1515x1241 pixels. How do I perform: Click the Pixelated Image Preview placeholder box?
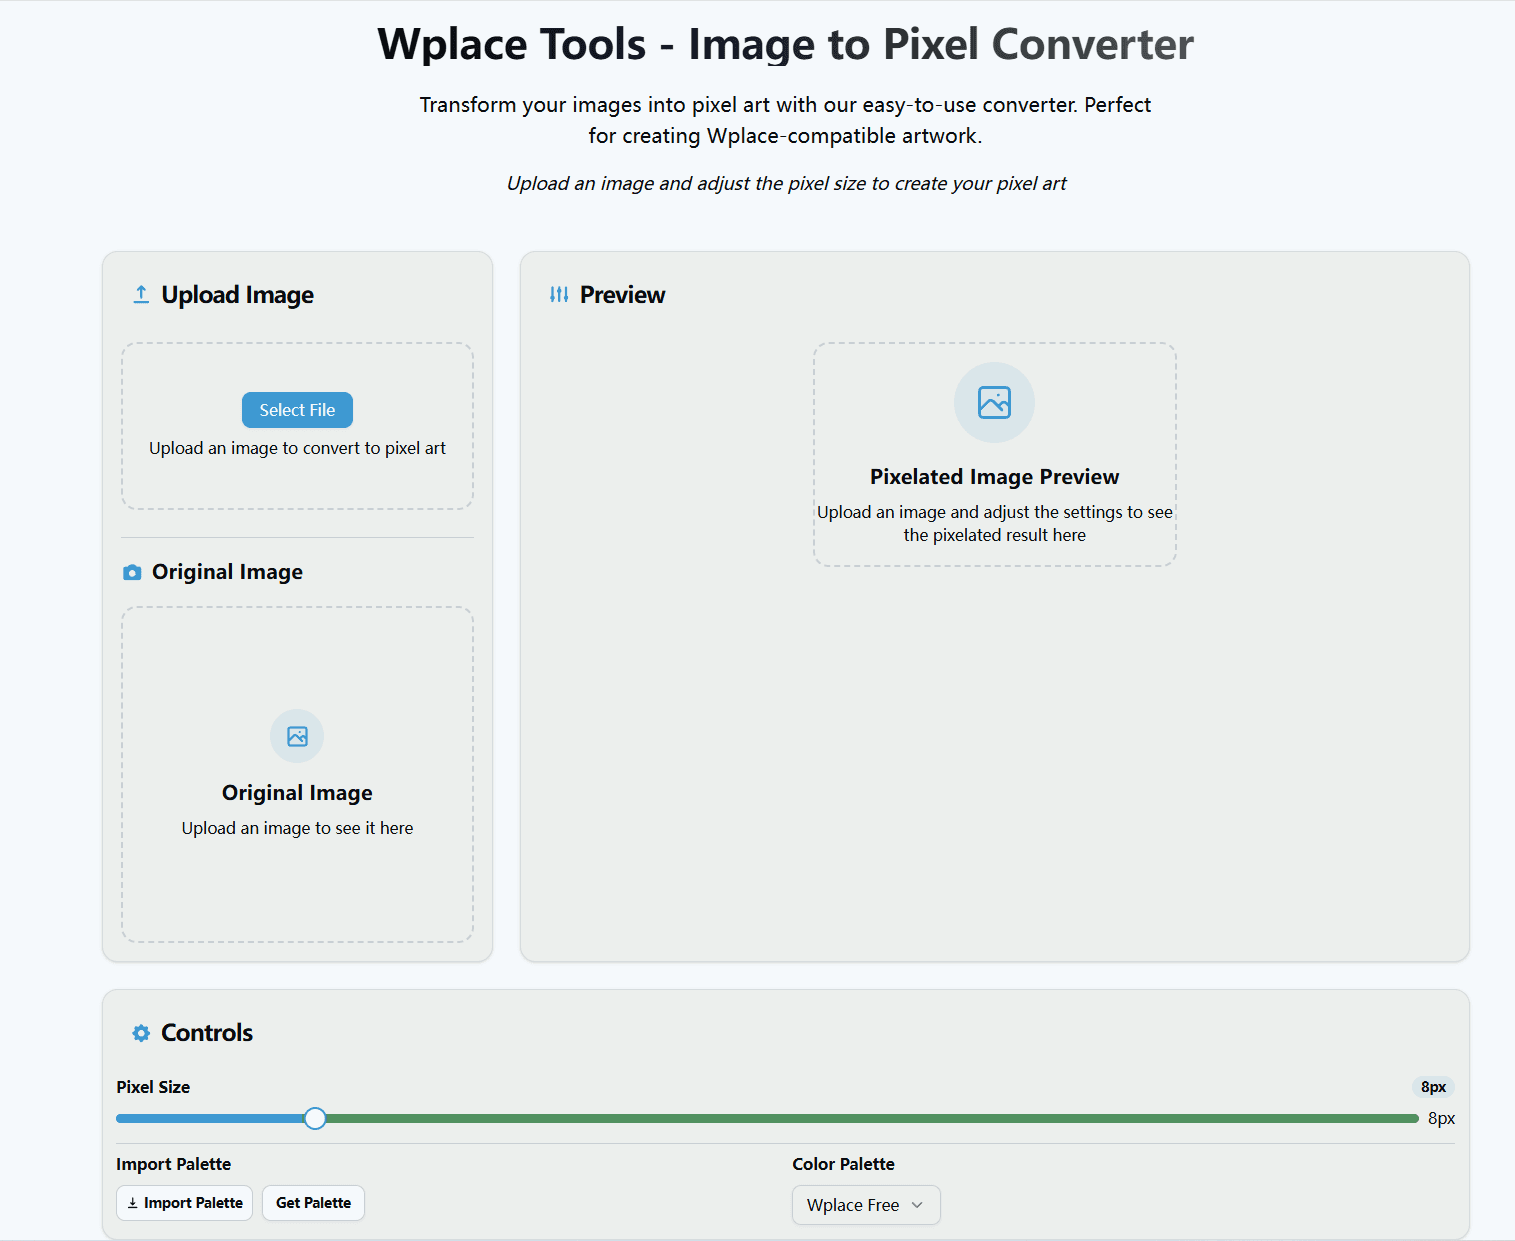[x=994, y=455]
